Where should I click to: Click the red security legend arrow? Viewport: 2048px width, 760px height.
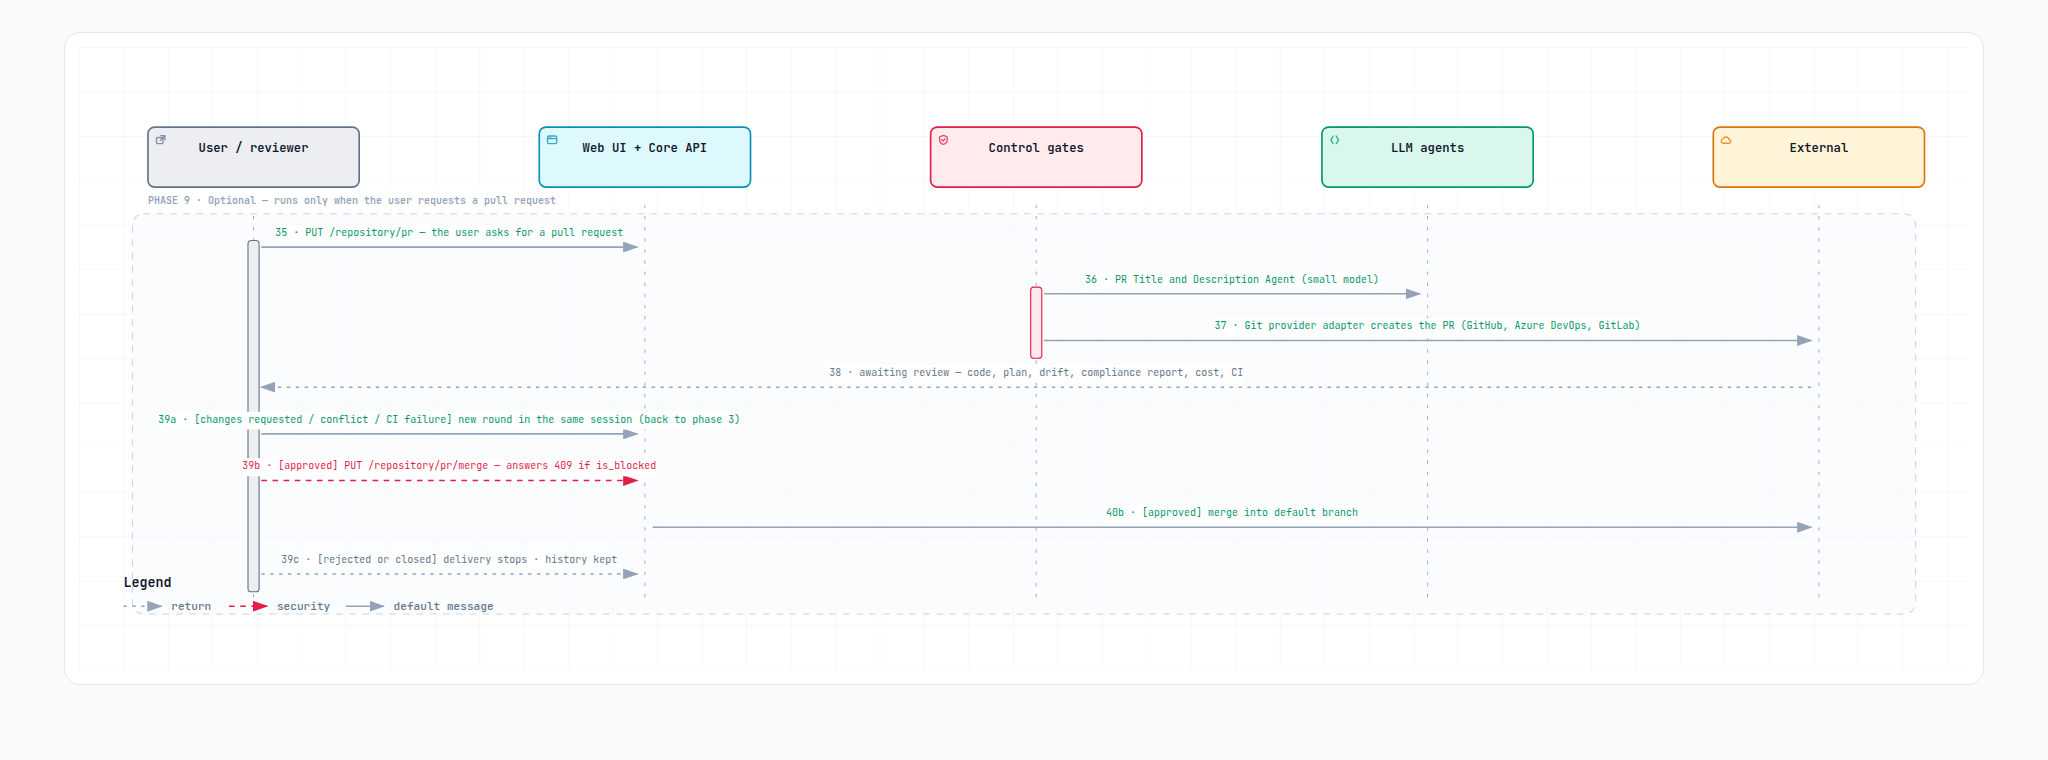248,606
